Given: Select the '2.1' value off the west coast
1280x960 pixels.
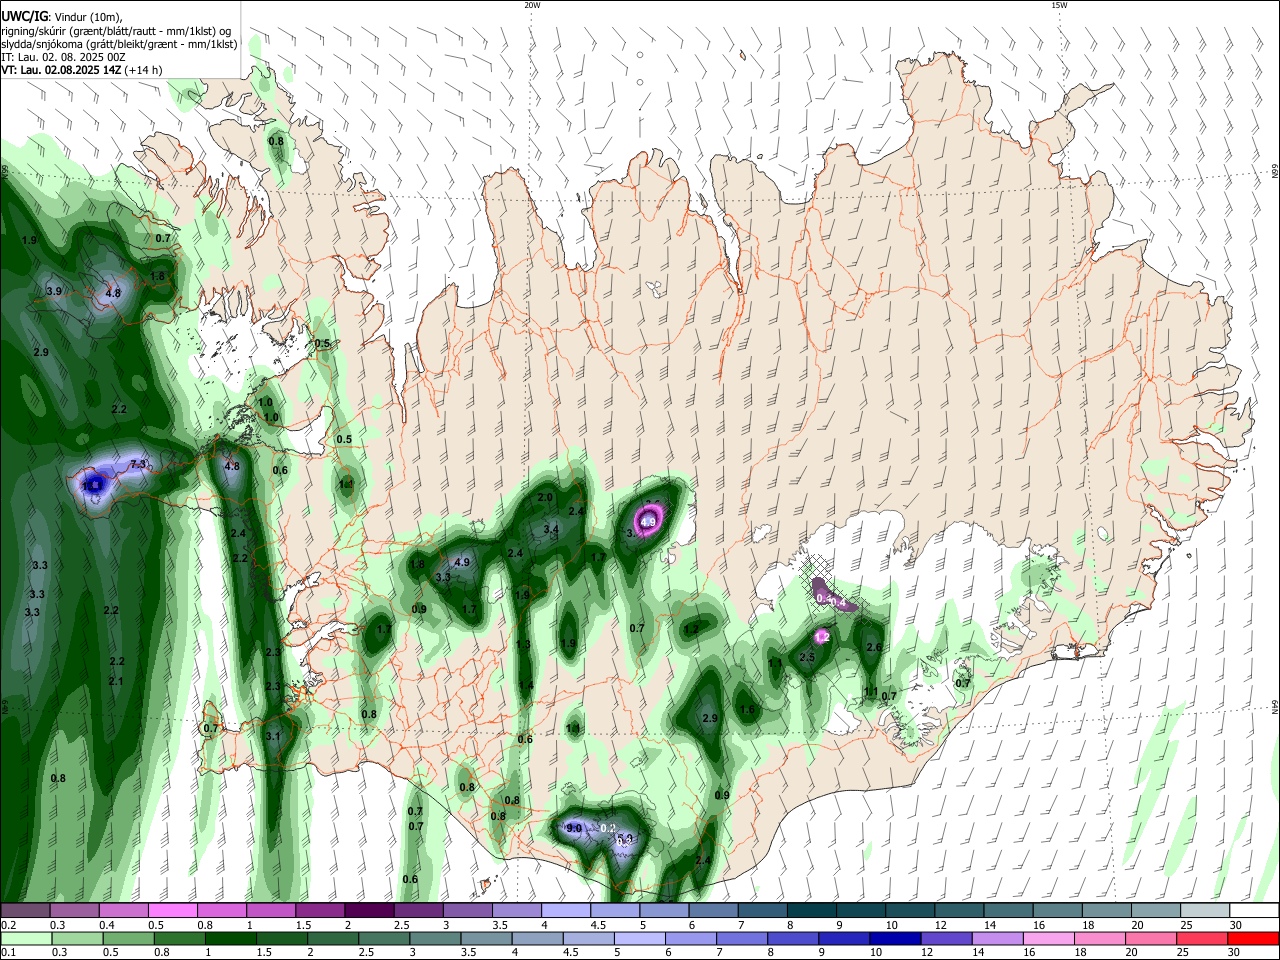Looking at the screenshot, I should (115, 681).
